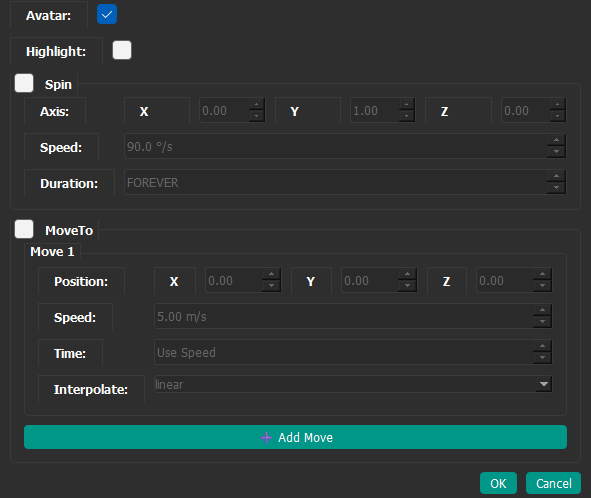
Task: Decrease Move Speed with down arrow
Action: click(x=542, y=322)
